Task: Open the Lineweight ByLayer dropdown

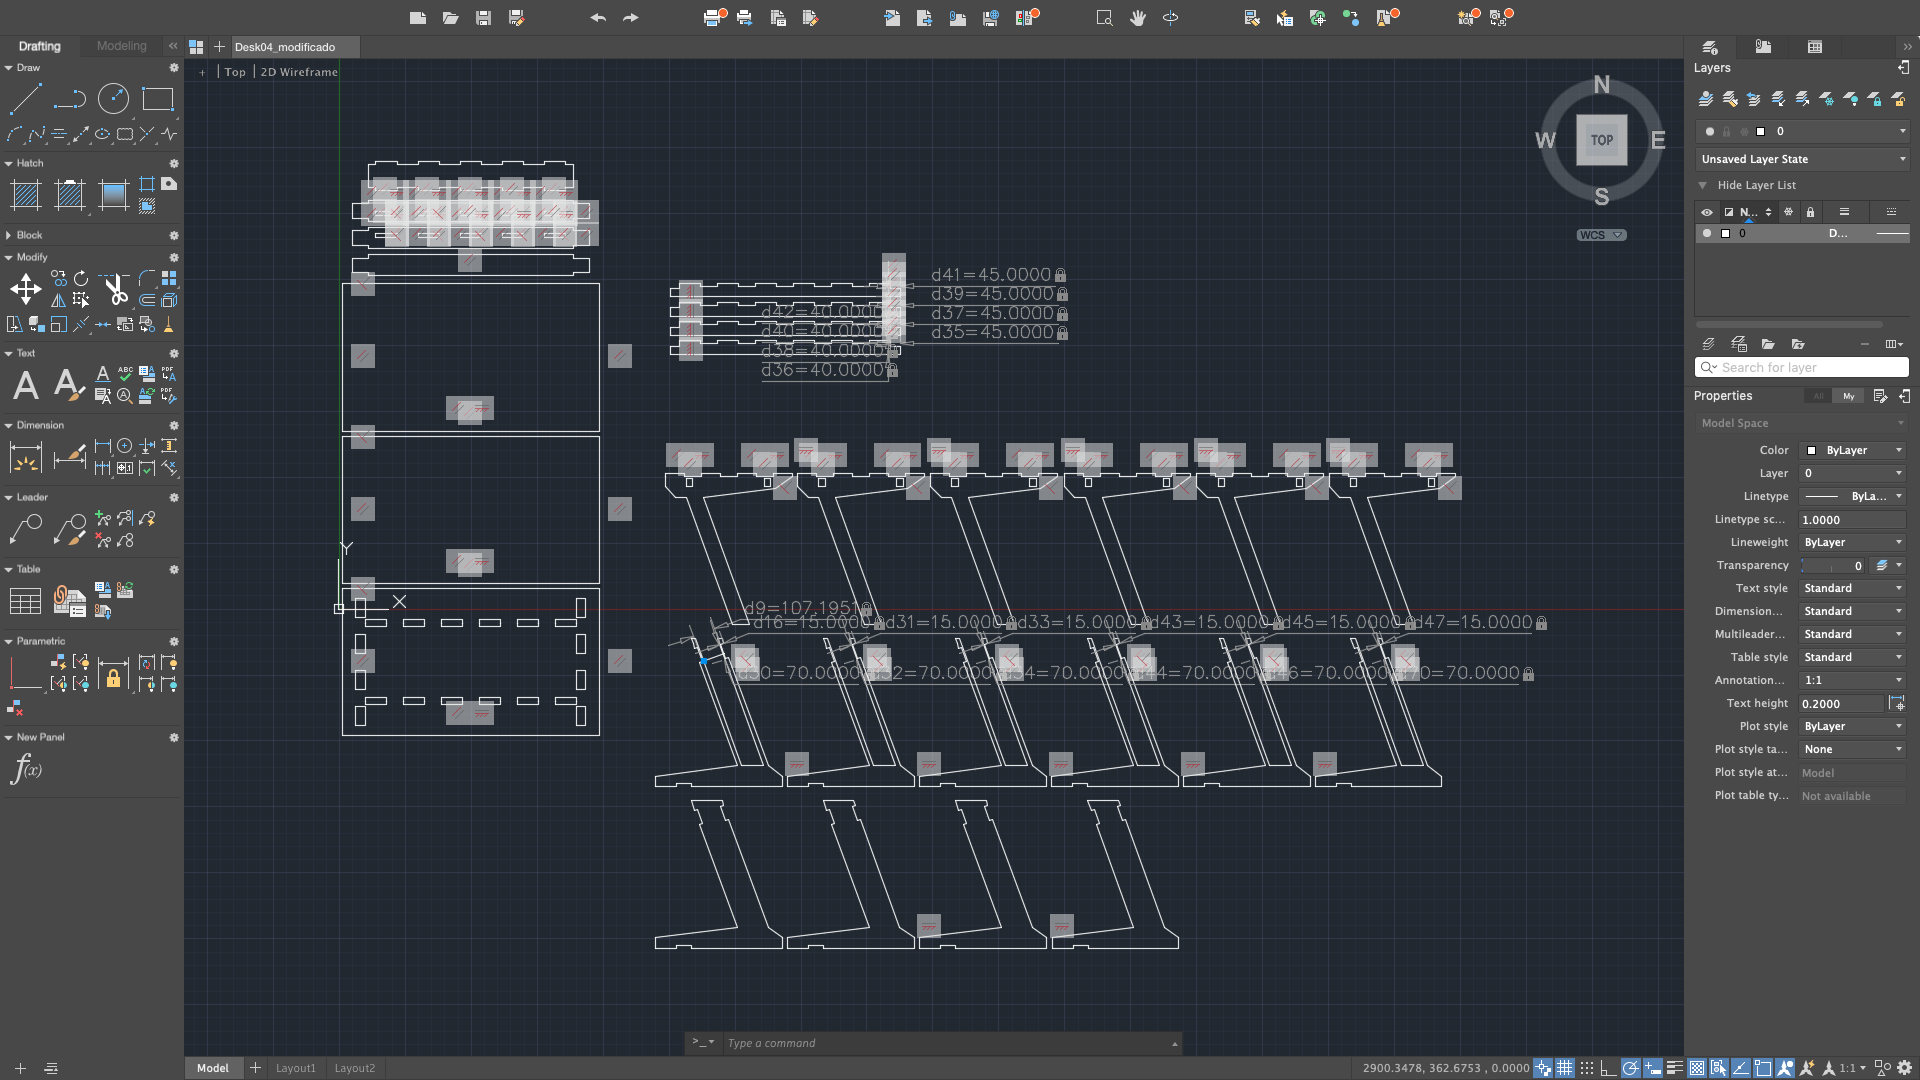Action: (1853, 542)
